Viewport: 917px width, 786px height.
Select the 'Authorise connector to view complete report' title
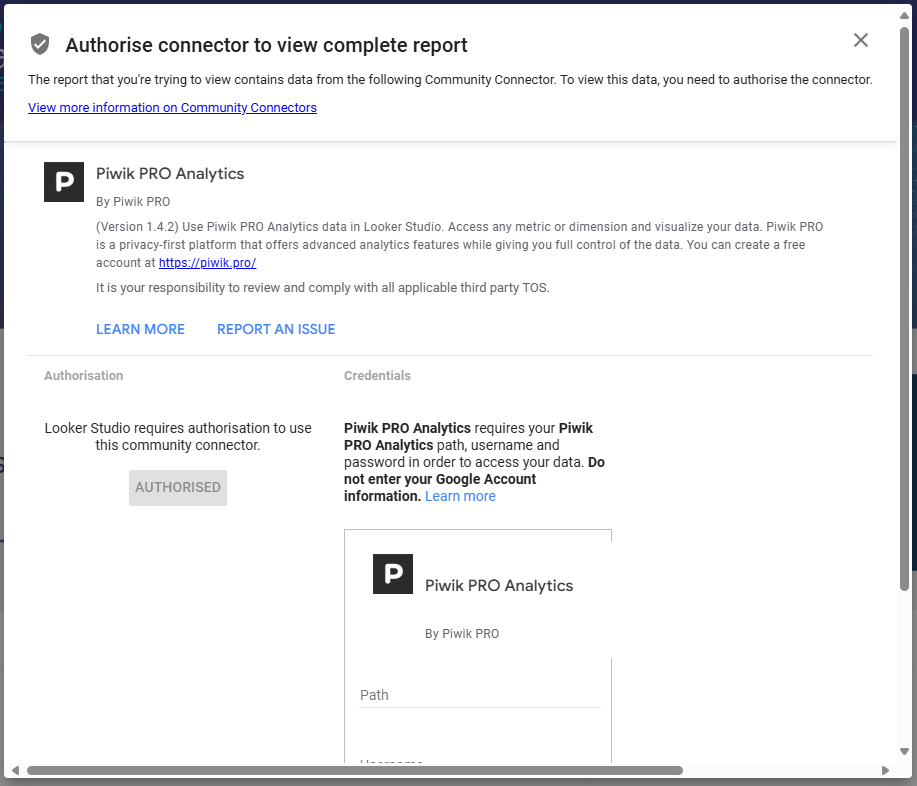266,45
